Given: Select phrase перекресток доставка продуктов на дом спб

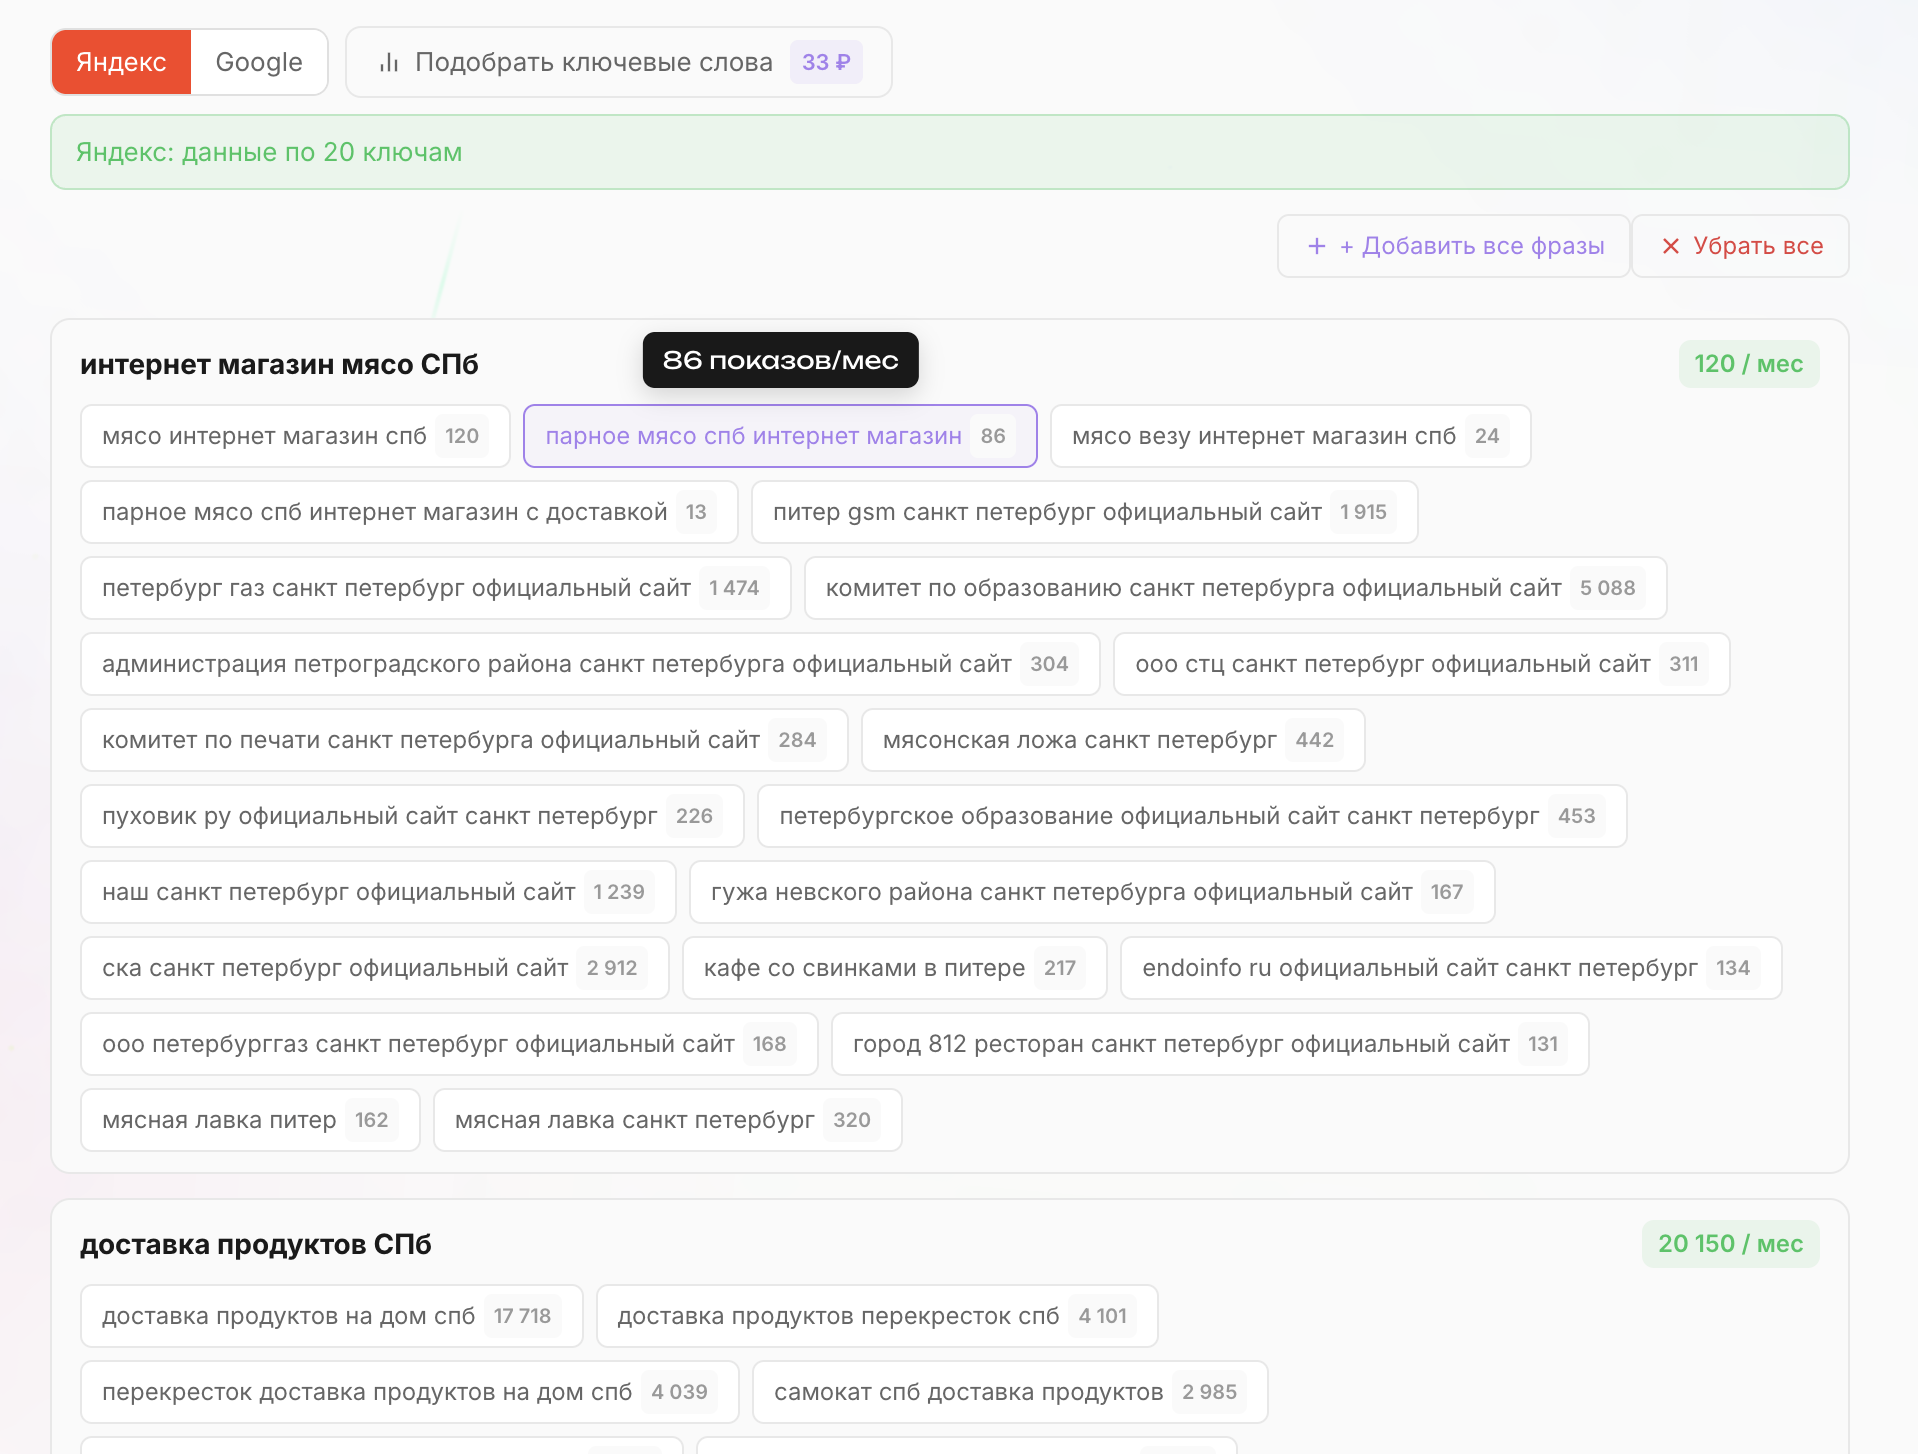Looking at the screenshot, I should coord(409,1392).
